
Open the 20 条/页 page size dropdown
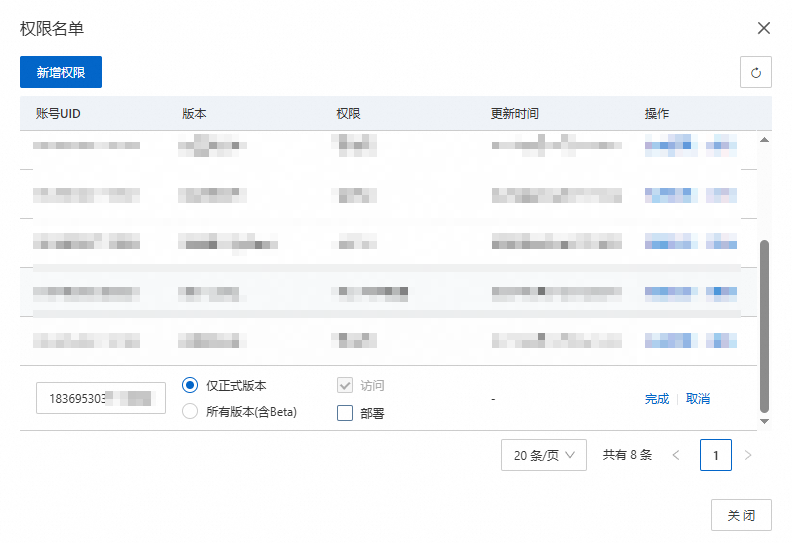point(543,455)
